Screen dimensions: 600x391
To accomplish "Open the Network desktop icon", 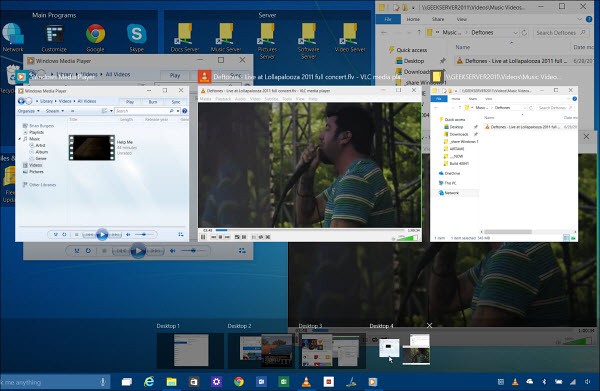I will point(13,37).
